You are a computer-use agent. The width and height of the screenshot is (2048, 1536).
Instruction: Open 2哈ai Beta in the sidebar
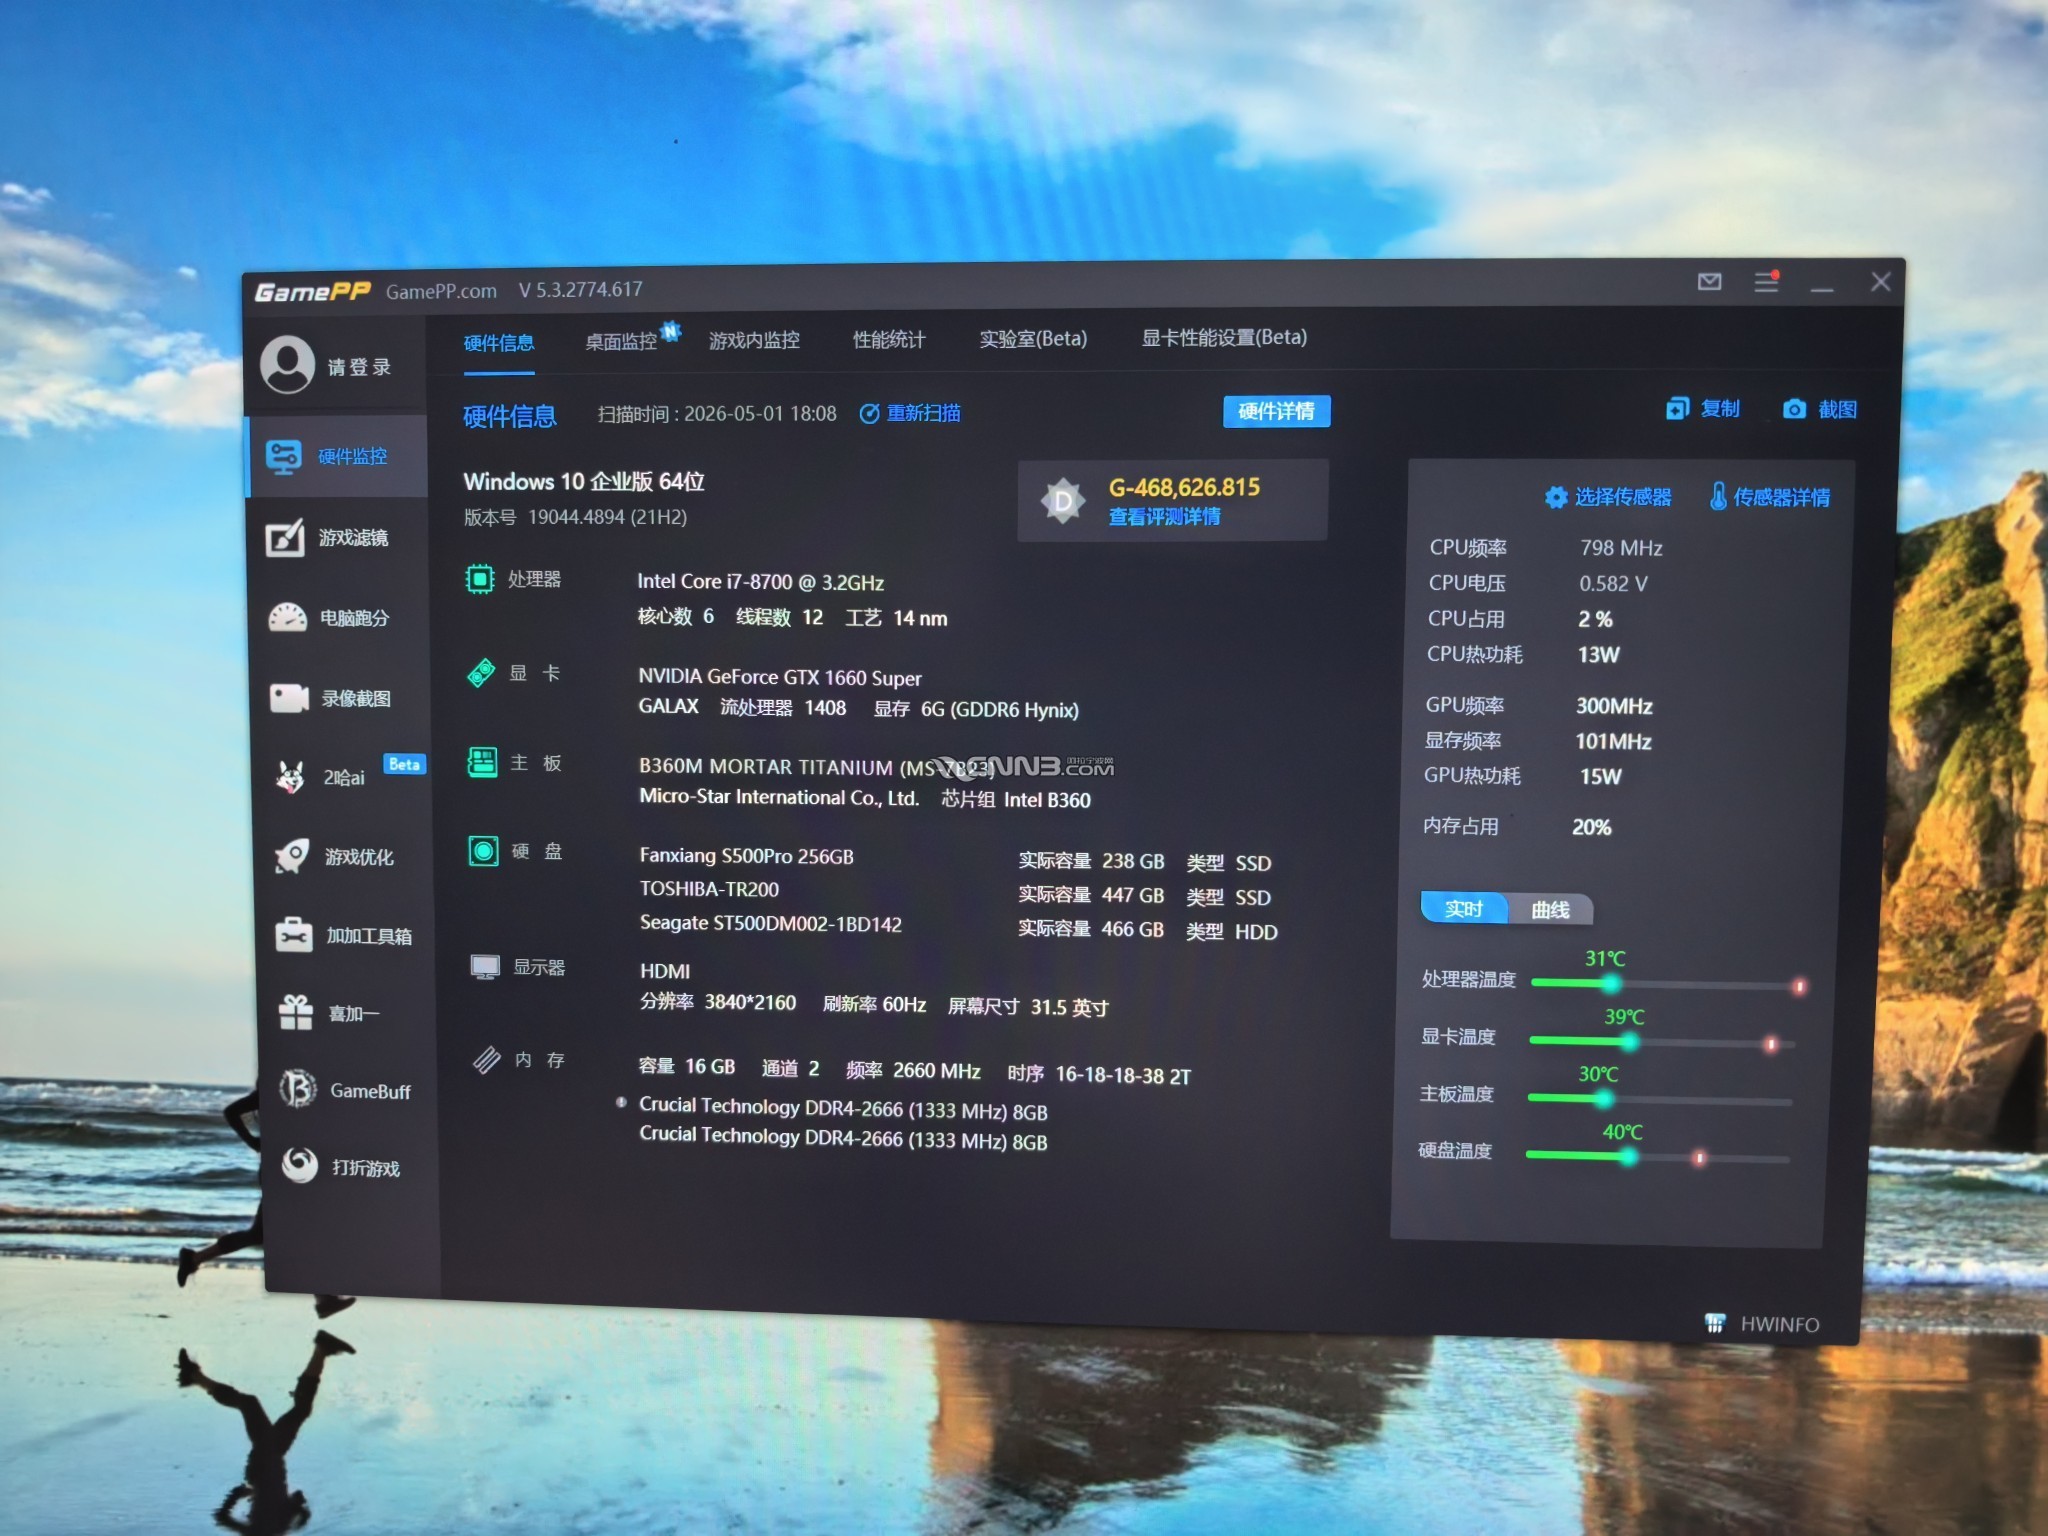[x=345, y=776]
